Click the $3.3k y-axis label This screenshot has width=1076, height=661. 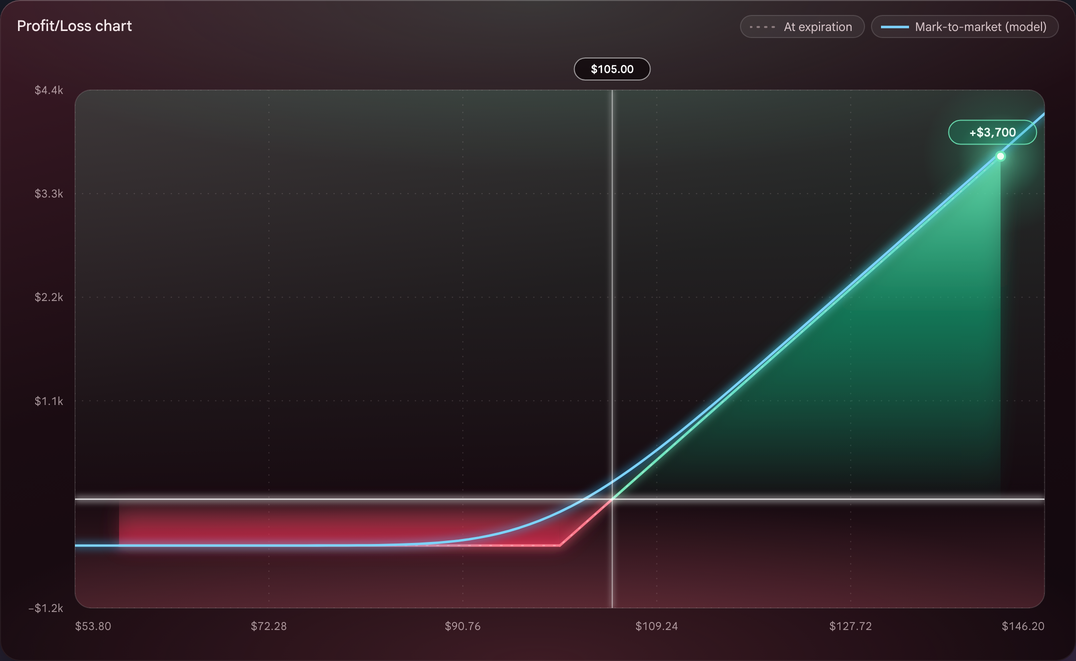pos(49,194)
